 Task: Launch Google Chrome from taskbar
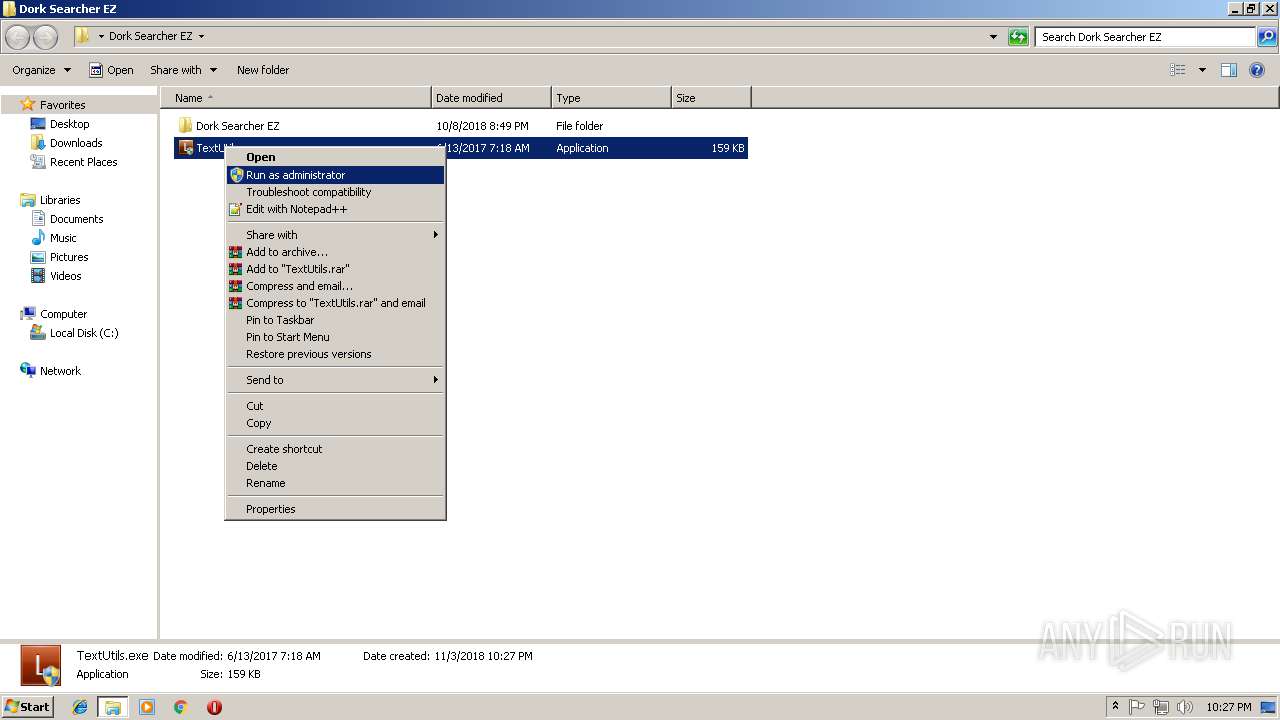[x=180, y=707]
